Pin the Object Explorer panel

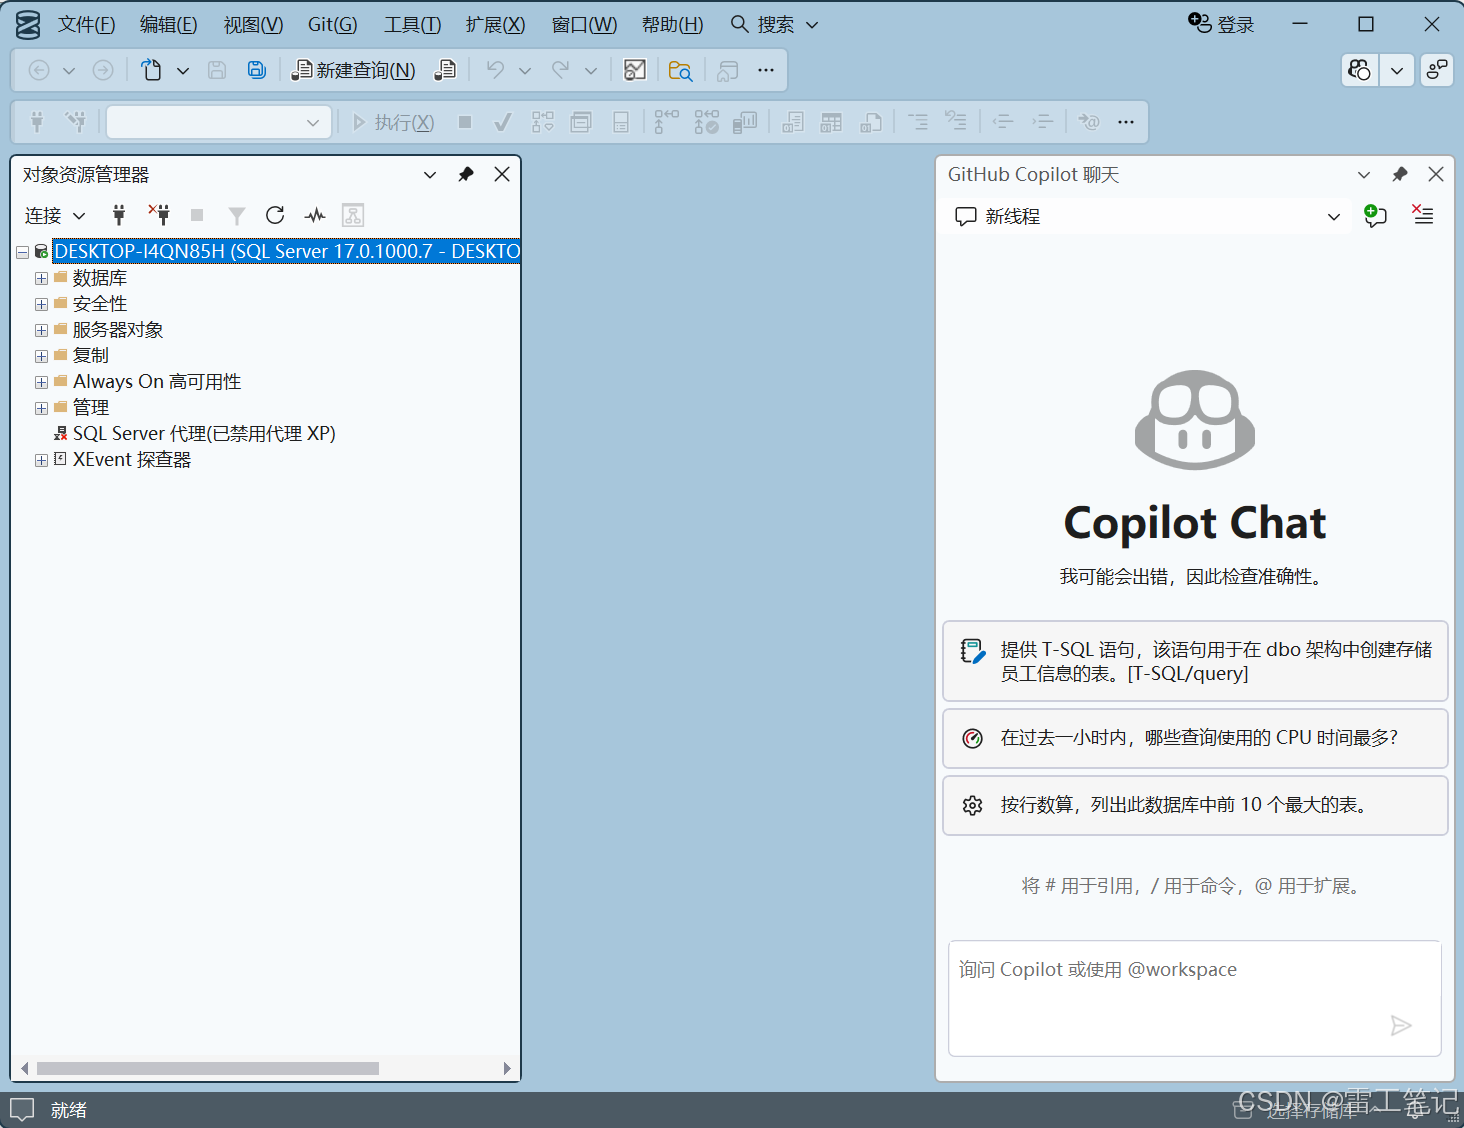[x=466, y=174]
